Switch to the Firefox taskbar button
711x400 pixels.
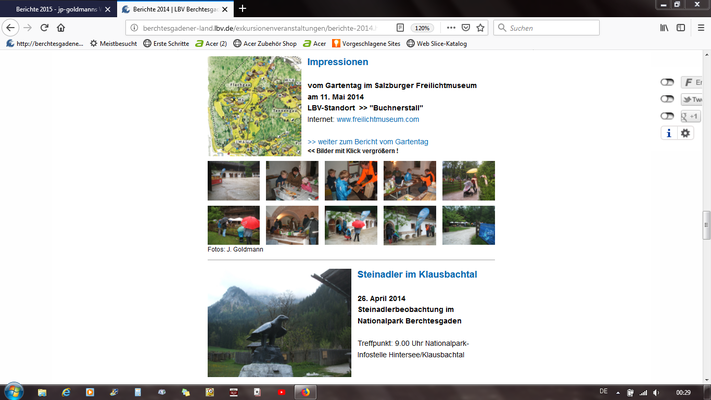click(x=305, y=392)
